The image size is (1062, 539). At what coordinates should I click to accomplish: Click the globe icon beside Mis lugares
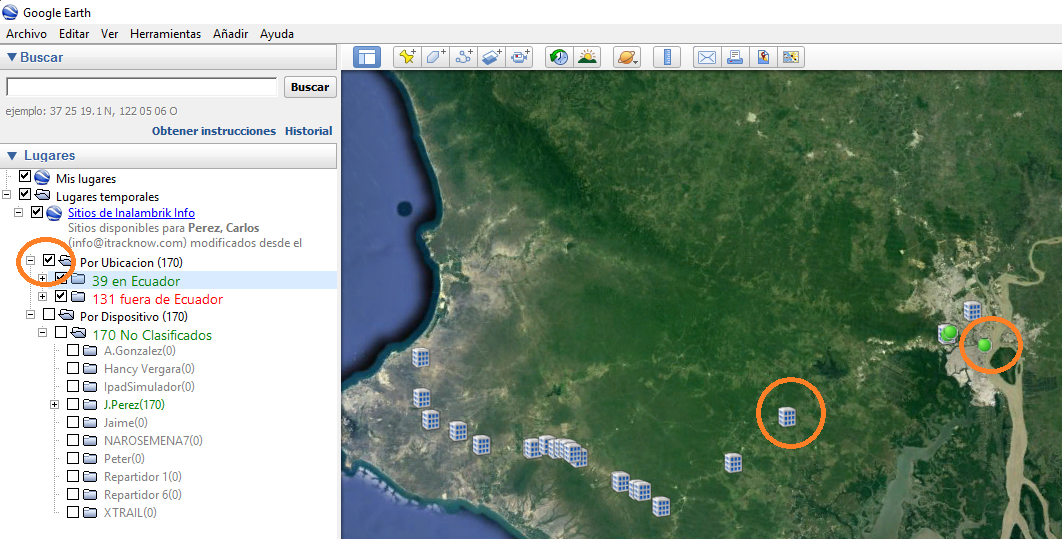point(43,178)
